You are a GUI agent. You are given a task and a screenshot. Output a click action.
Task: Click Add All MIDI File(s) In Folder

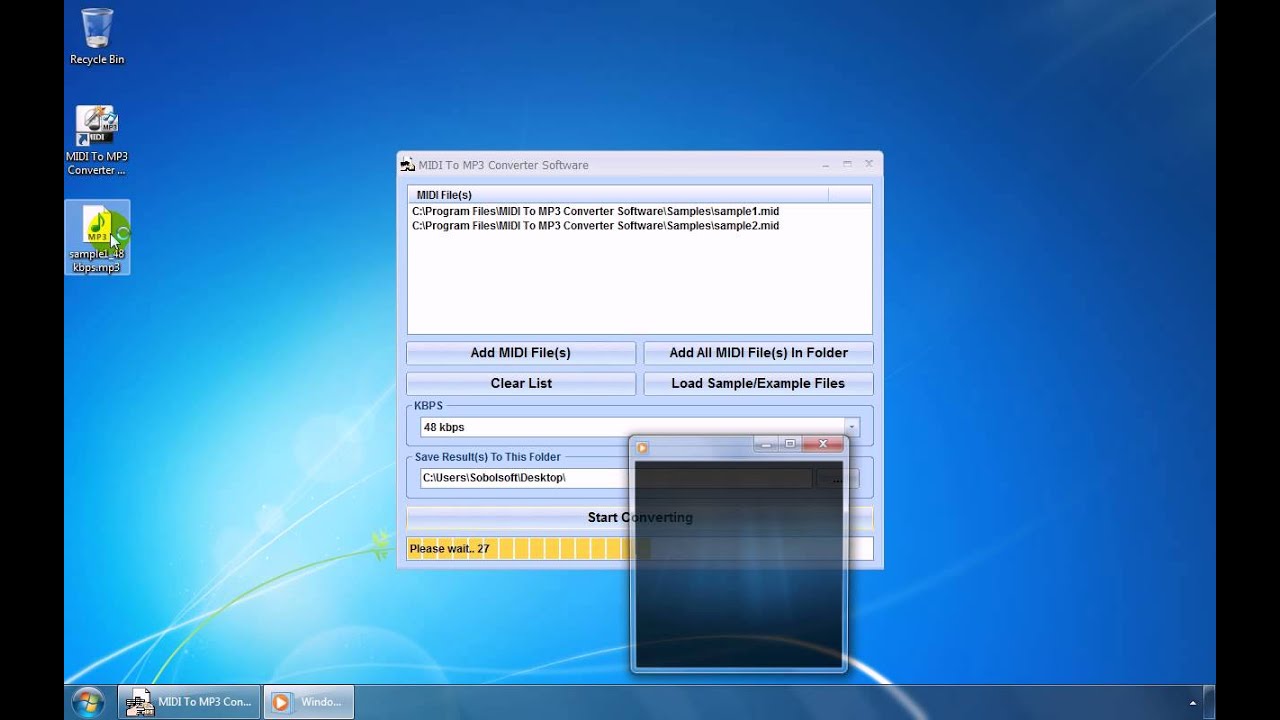[758, 353]
